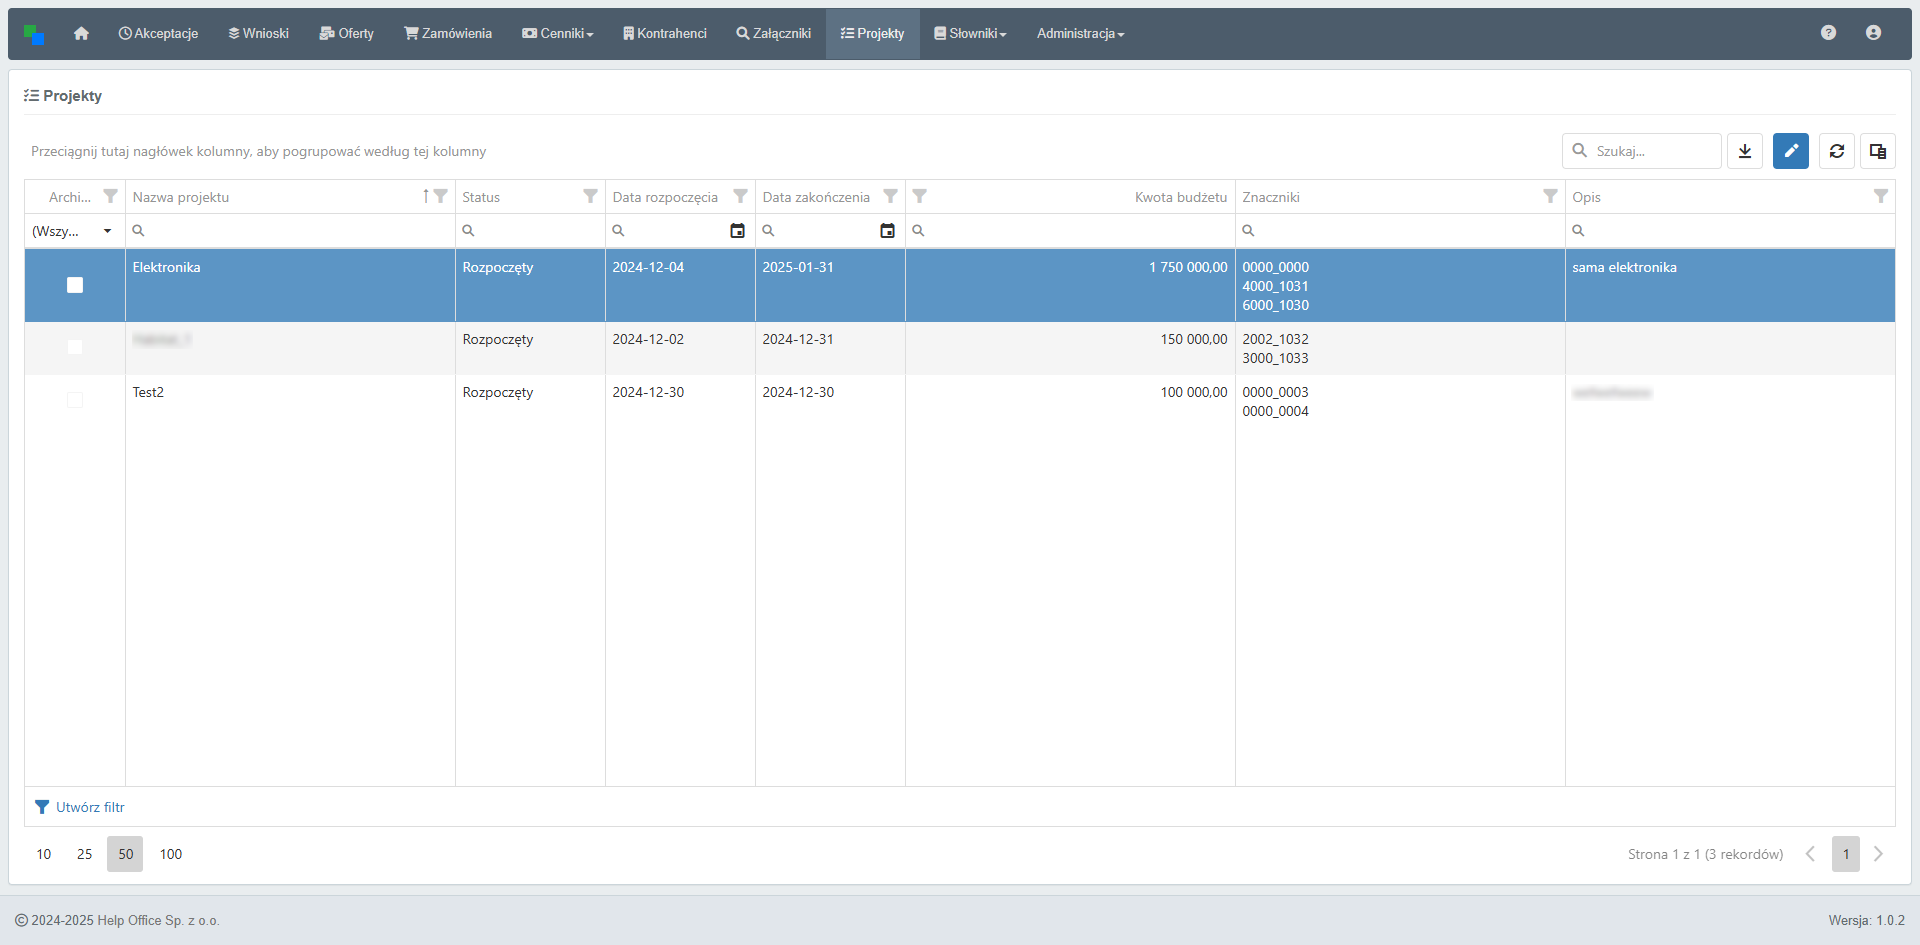Image resolution: width=1920 pixels, height=945 pixels.
Task: Open the user account icon
Action: (1873, 33)
